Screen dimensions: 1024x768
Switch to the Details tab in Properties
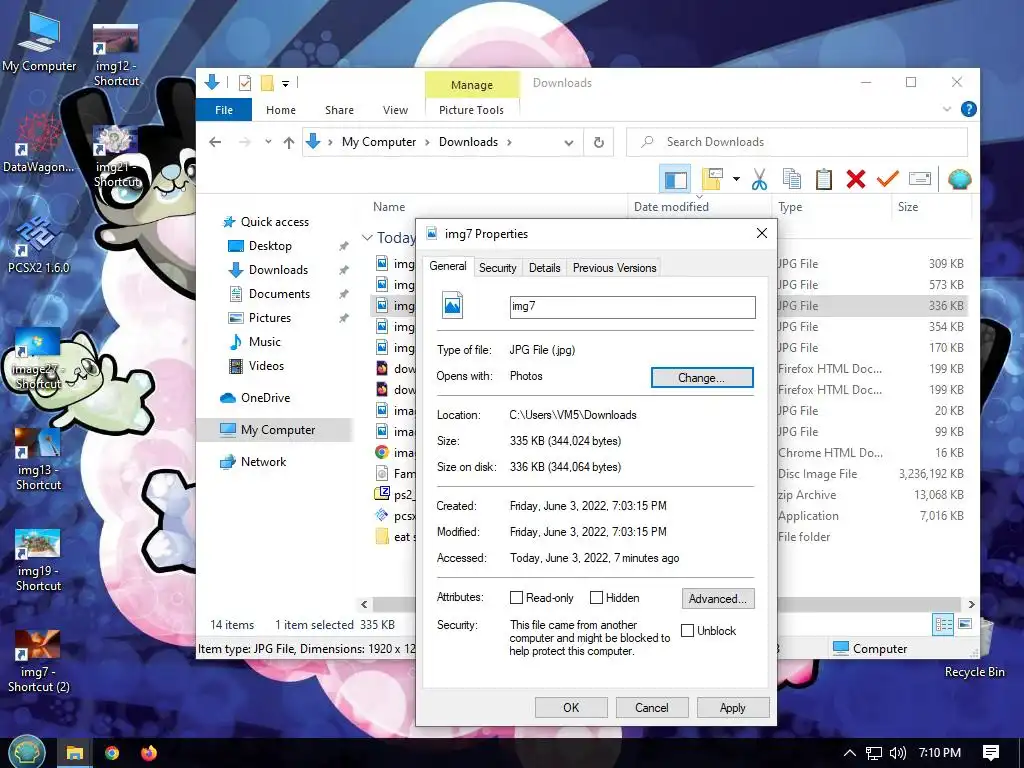coord(545,268)
